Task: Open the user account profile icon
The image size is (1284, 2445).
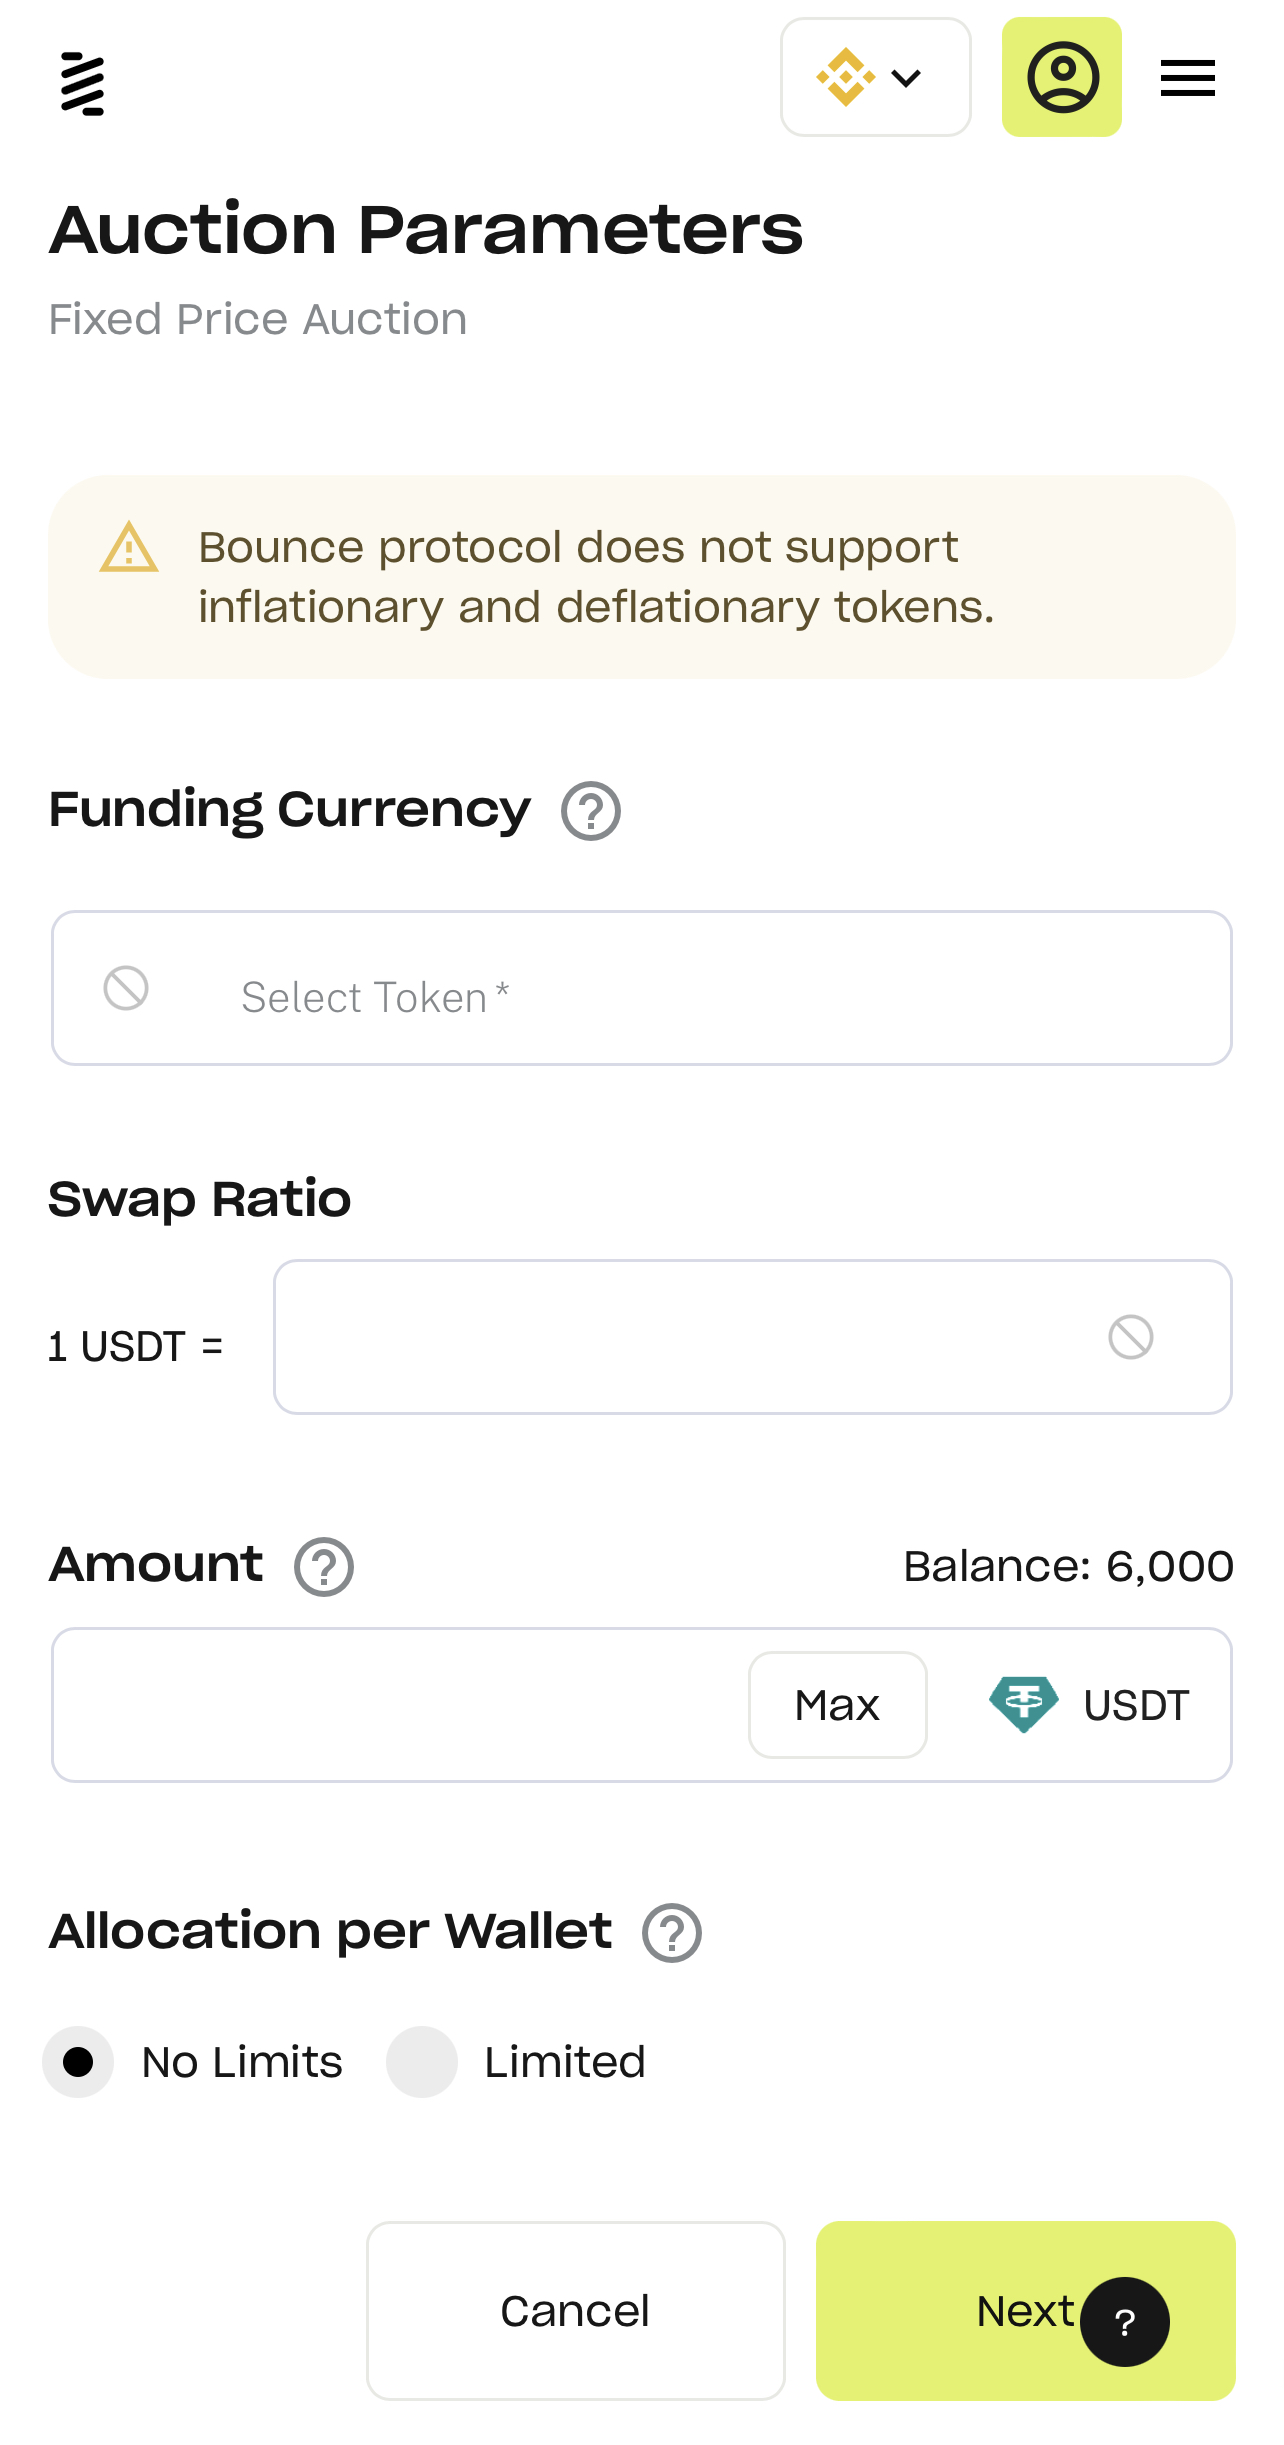Action: tap(1062, 77)
